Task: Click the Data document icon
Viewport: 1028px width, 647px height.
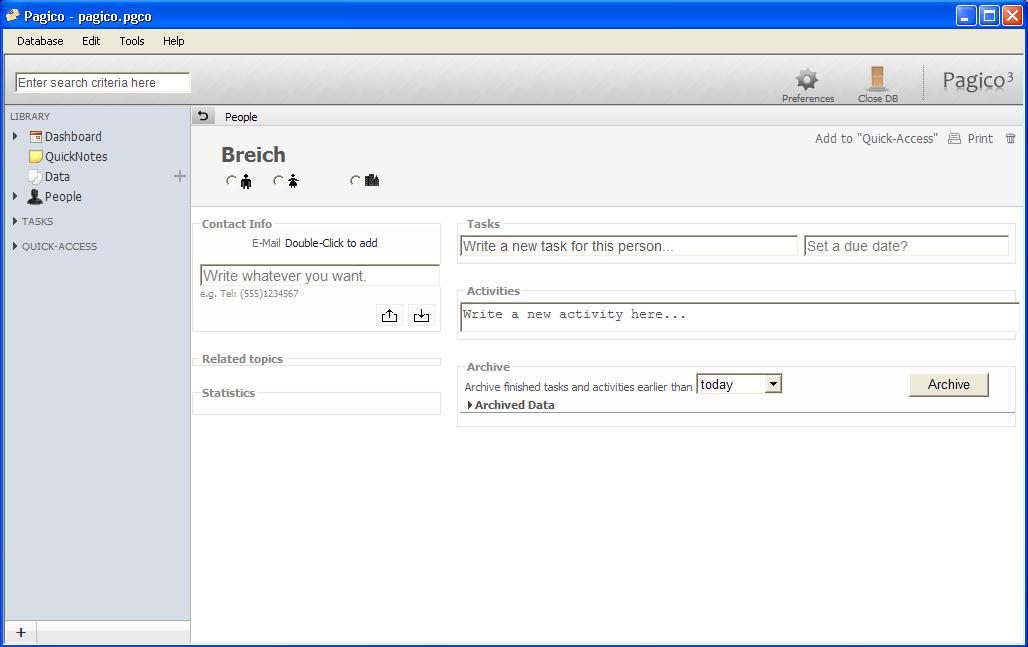Action: tap(35, 176)
